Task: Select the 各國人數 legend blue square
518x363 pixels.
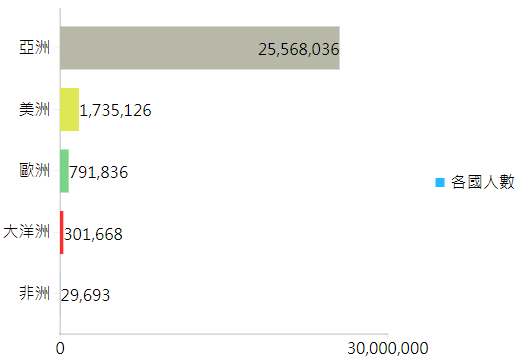Action: 440,182
